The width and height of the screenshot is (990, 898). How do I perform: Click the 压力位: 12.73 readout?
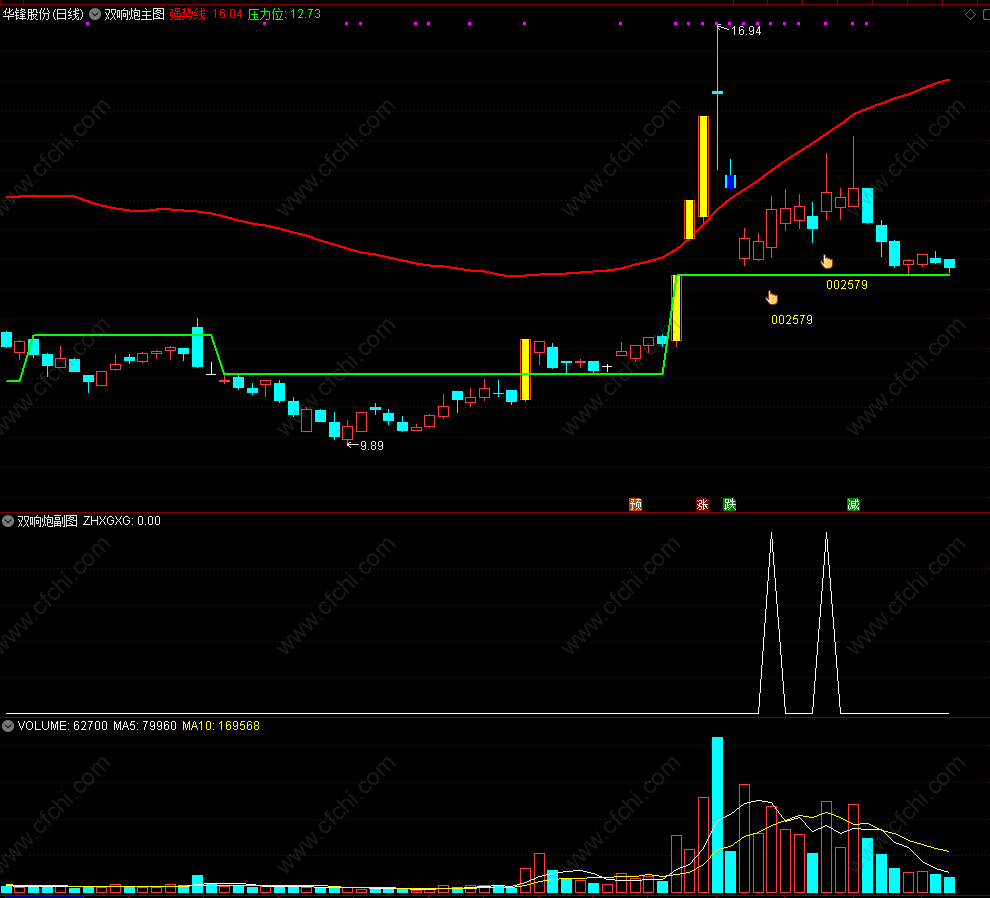coord(284,14)
